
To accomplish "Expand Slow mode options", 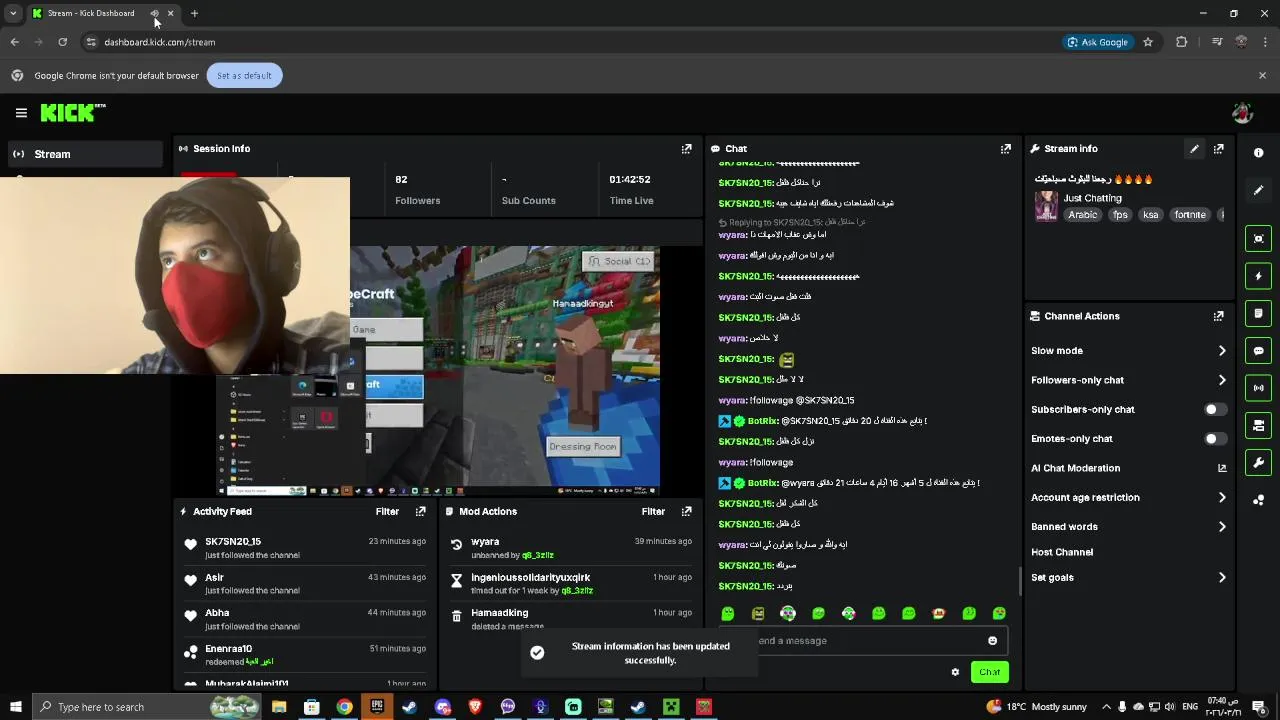I will pyautogui.click(x=1222, y=351).
